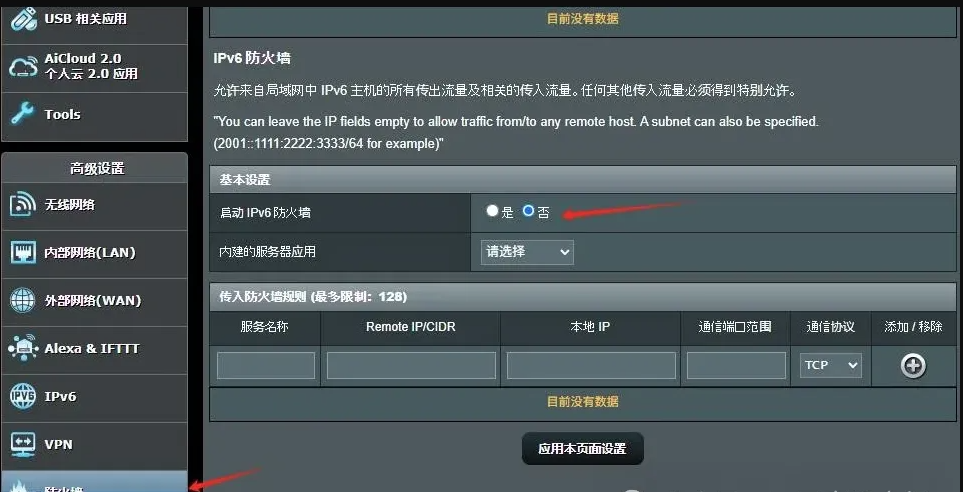The height and width of the screenshot is (492, 963).
Task: Open the Alexa & IFTTT icon
Action: click(23, 348)
